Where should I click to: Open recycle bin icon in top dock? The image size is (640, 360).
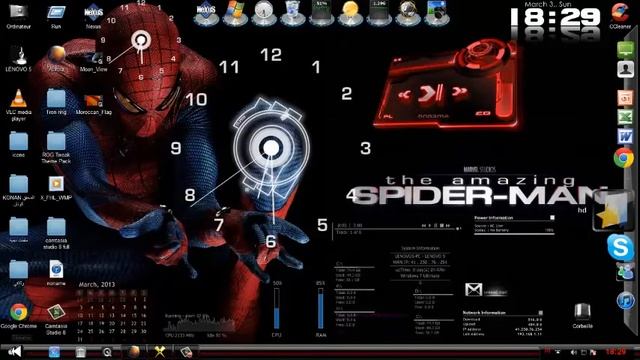pyautogui.click(x=292, y=12)
